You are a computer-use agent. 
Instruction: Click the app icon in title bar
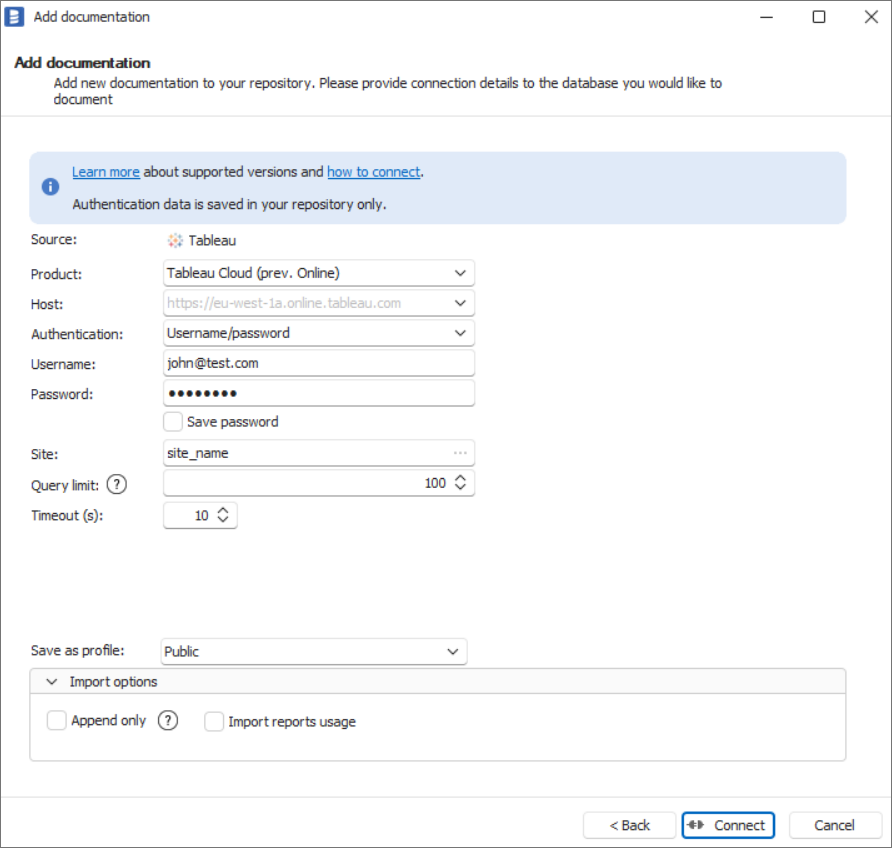tap(14, 16)
